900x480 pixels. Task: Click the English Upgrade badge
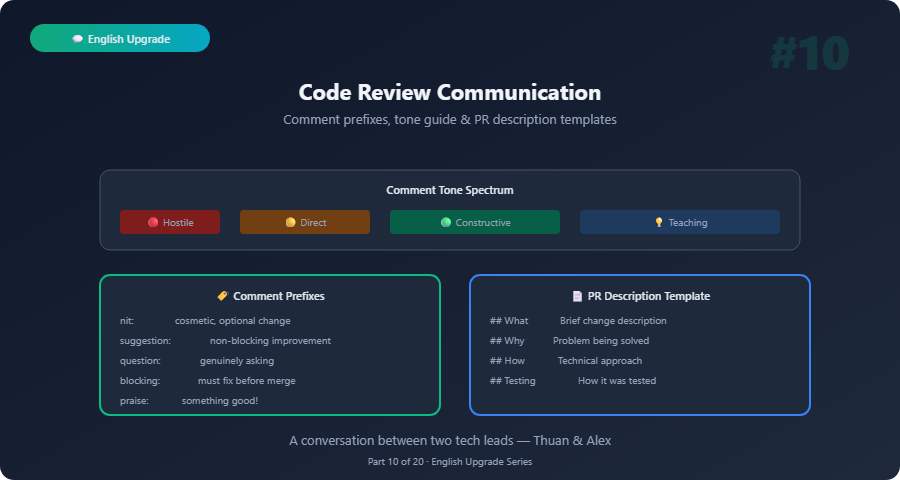pyautogui.click(x=120, y=38)
